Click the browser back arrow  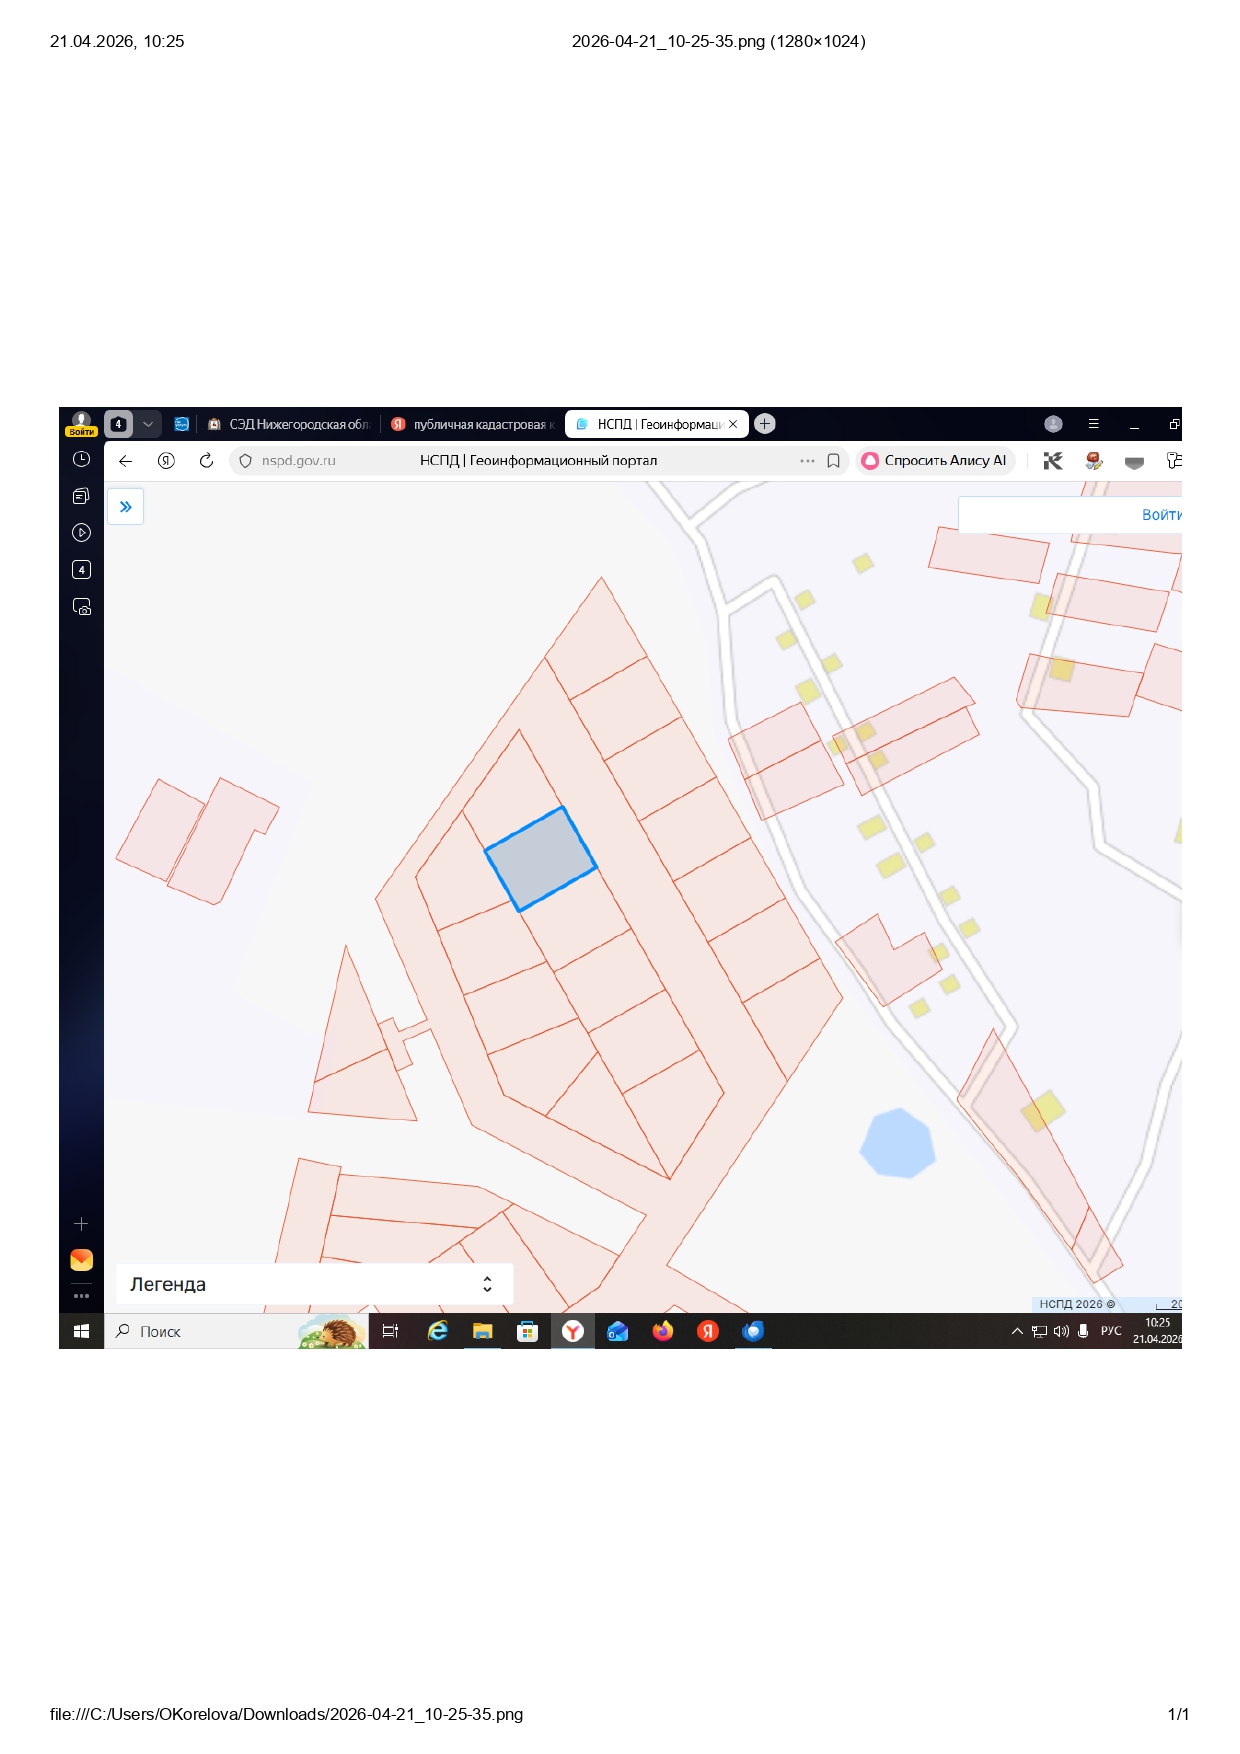[x=126, y=461]
